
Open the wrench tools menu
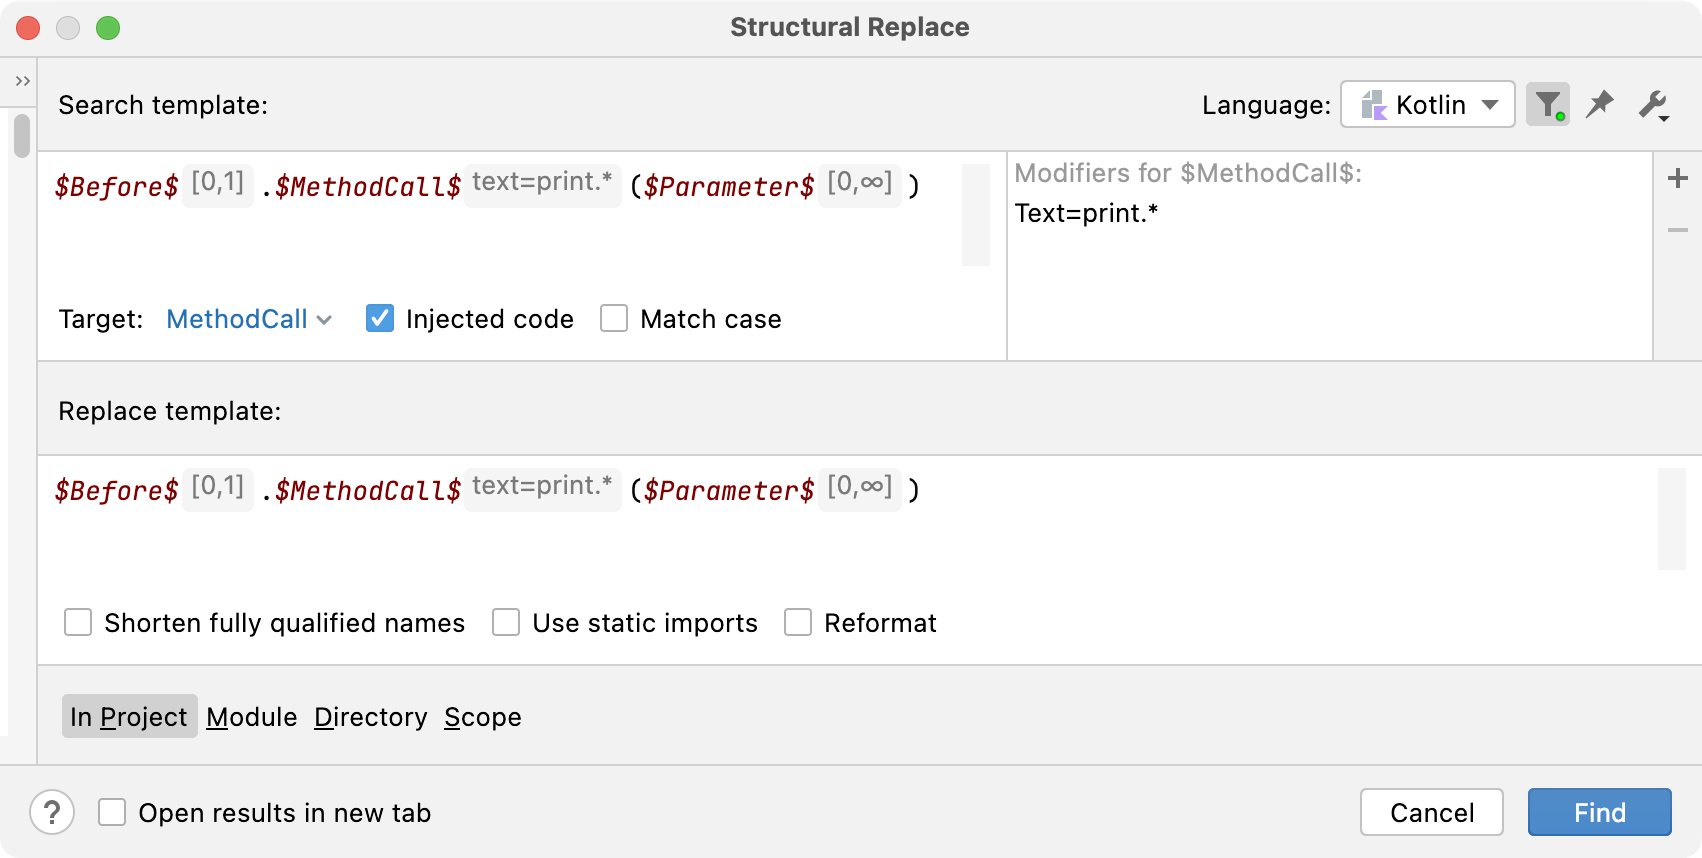(1652, 104)
